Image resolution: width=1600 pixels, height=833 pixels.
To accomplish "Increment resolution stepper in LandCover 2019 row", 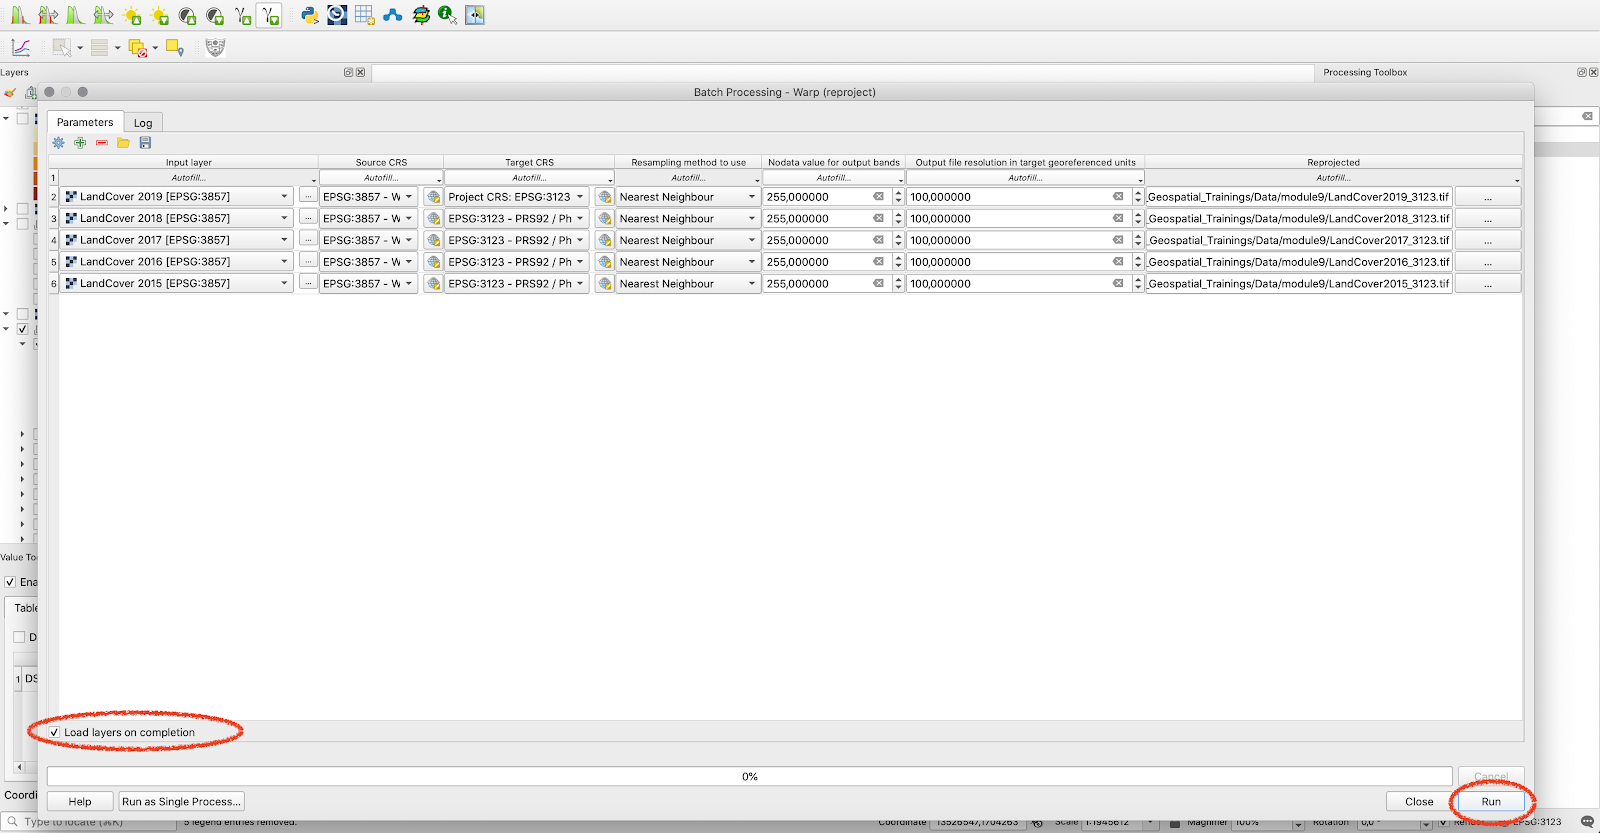I will point(1138,193).
